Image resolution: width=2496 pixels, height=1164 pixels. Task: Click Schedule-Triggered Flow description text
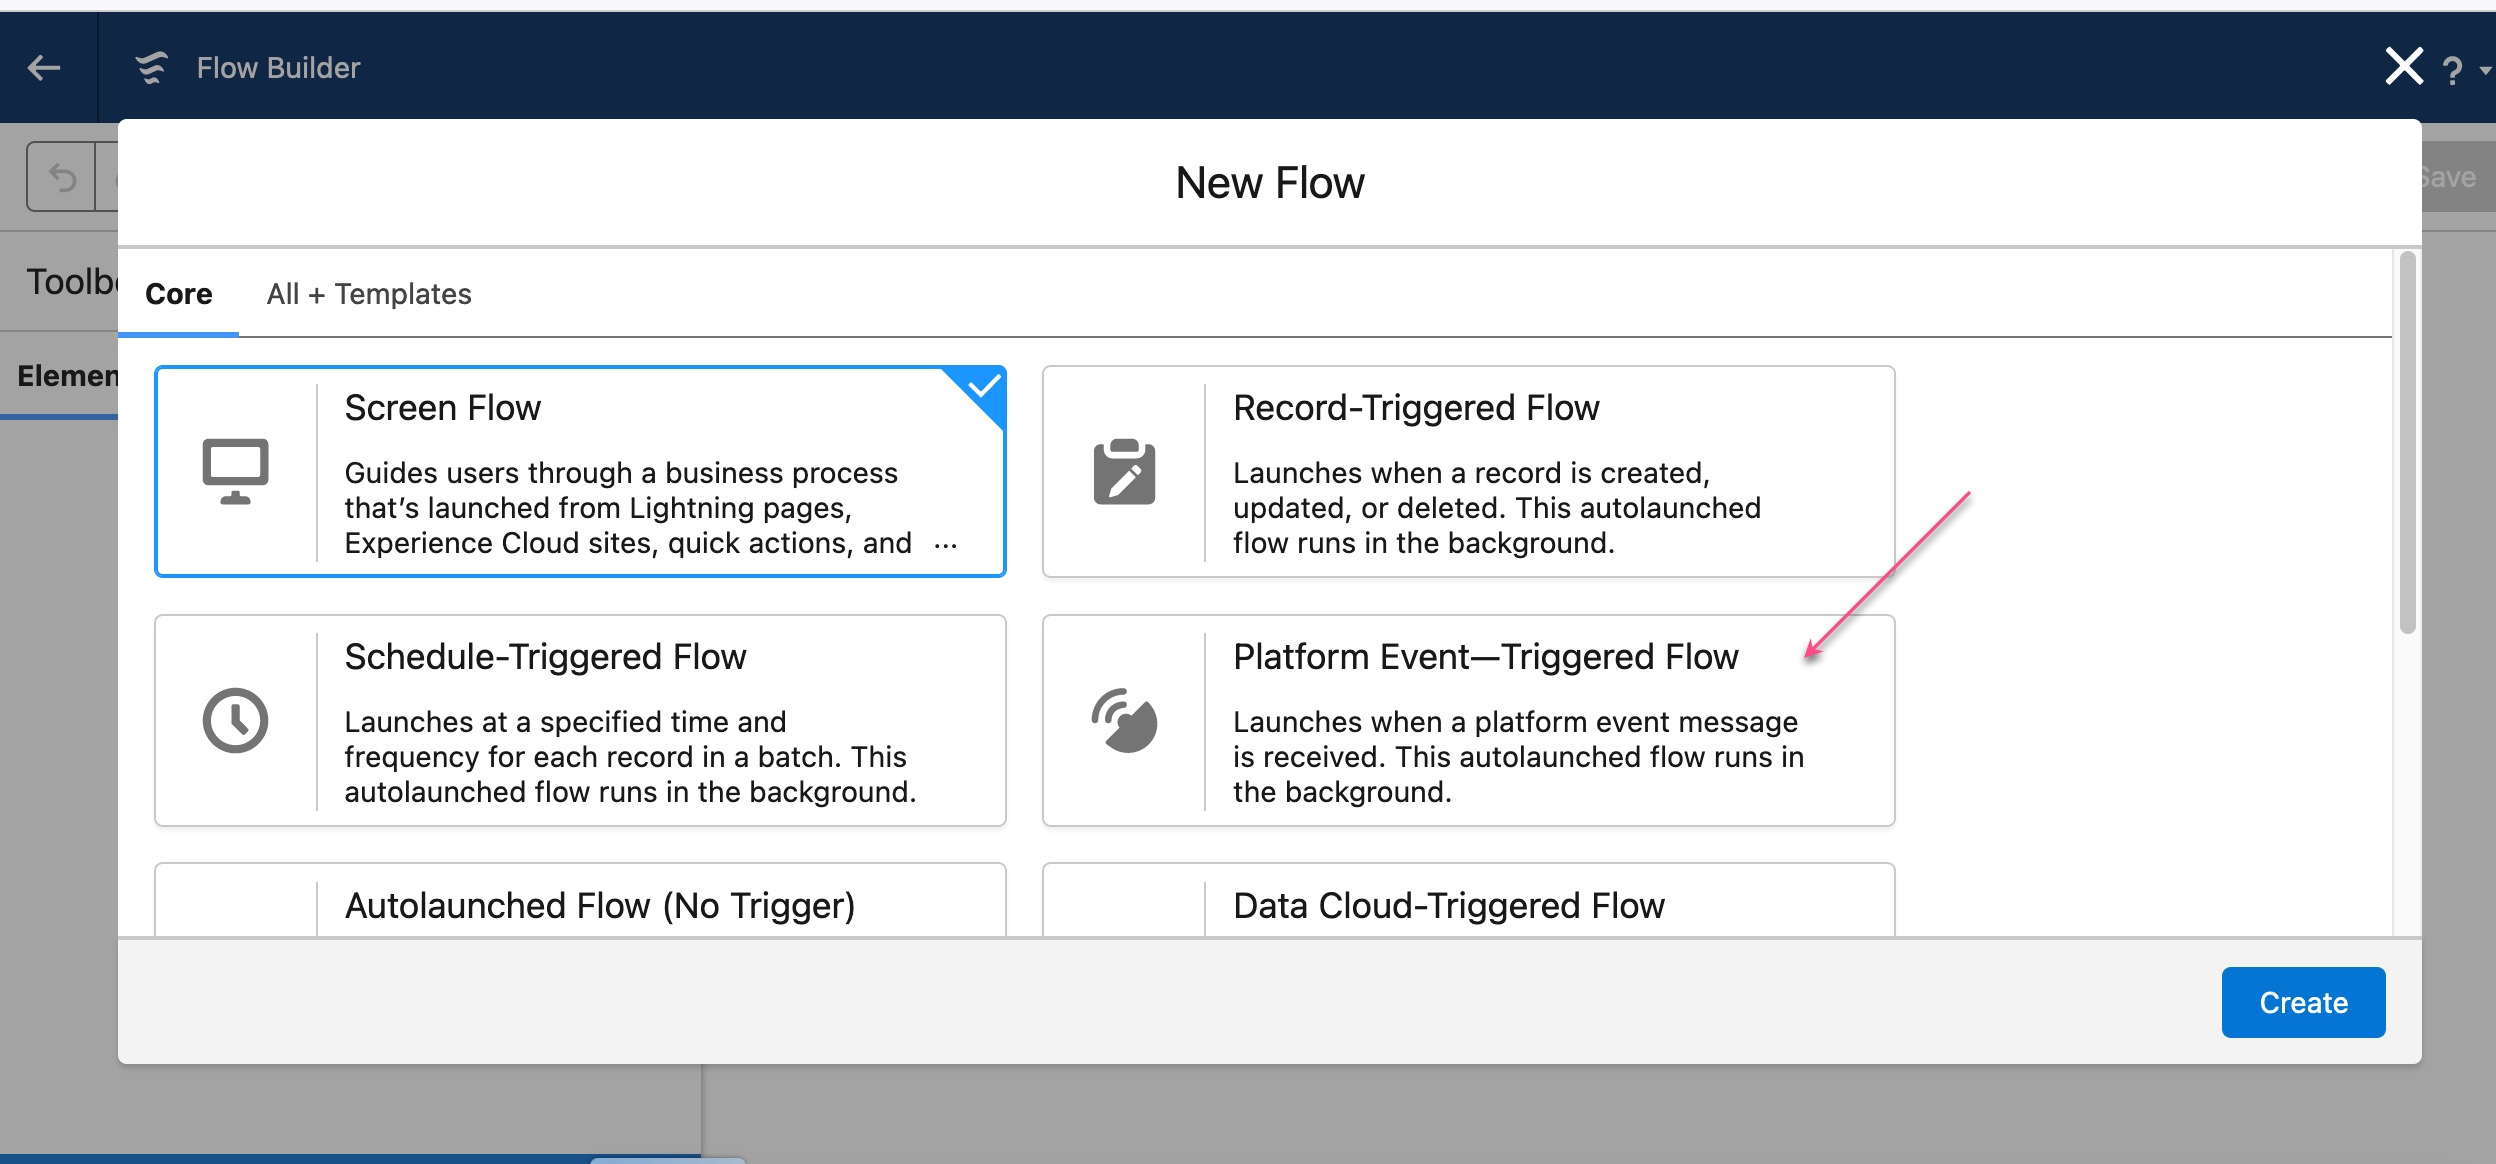(630, 757)
